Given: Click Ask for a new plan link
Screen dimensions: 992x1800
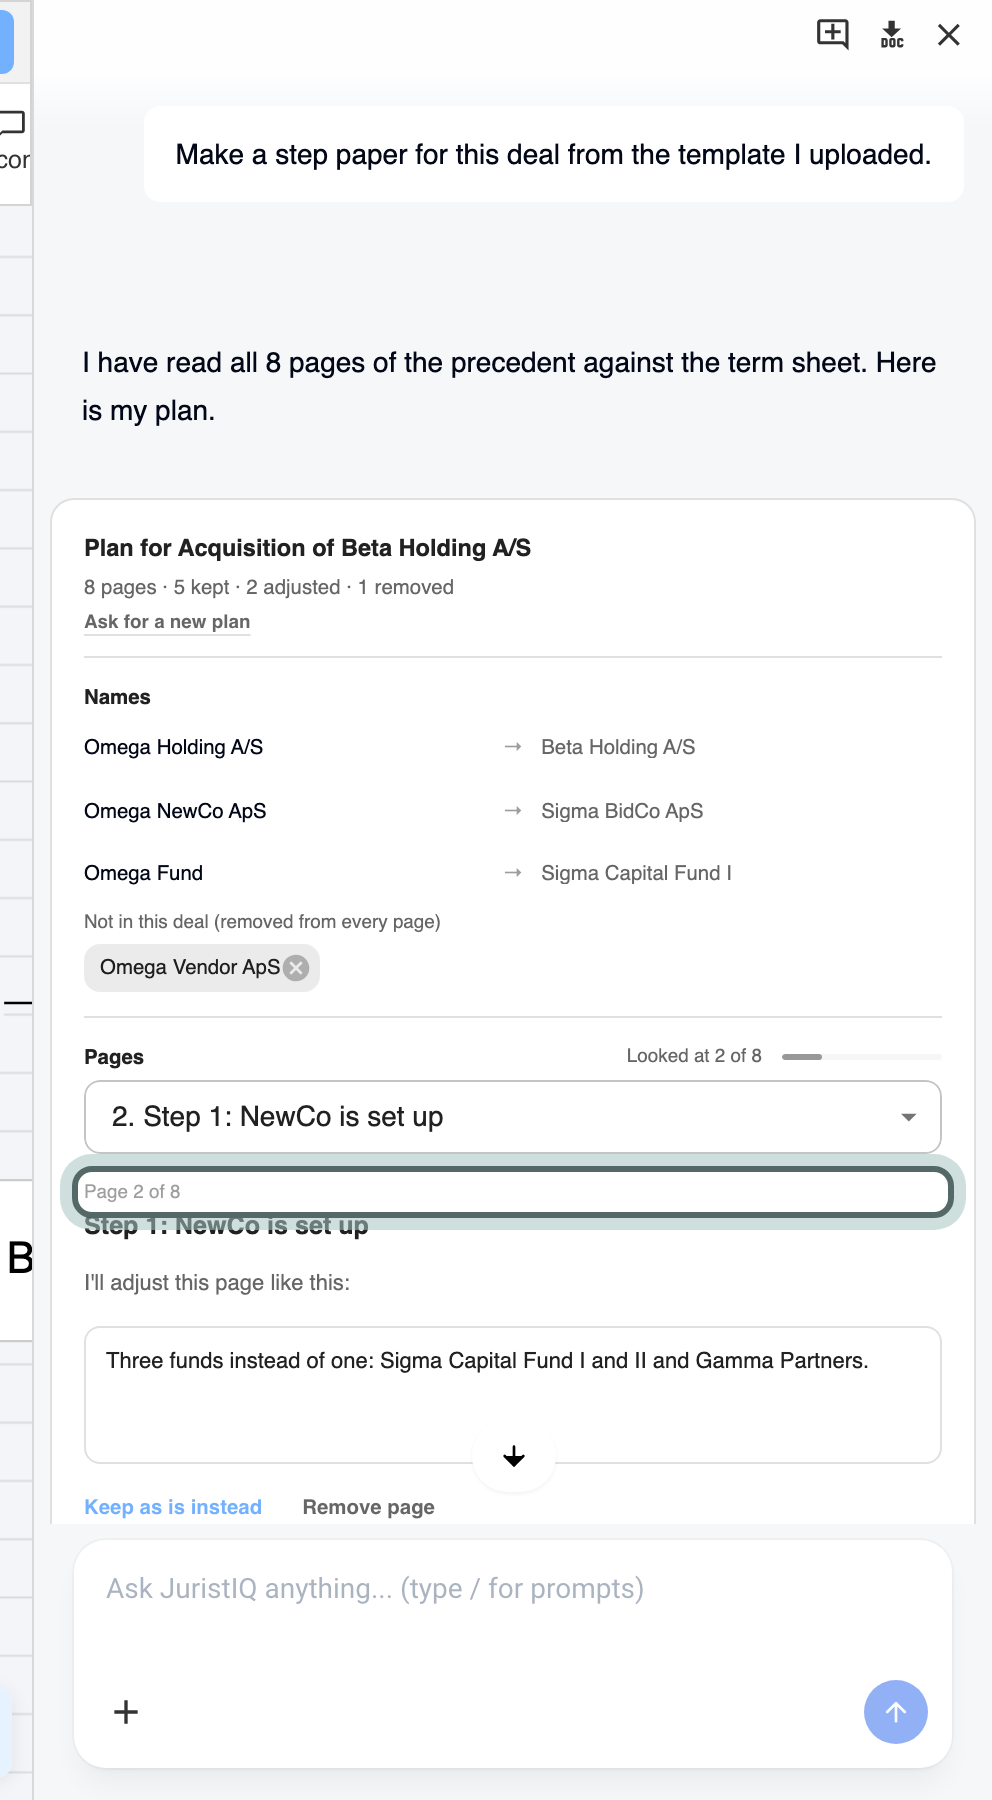Looking at the screenshot, I should [x=167, y=621].
